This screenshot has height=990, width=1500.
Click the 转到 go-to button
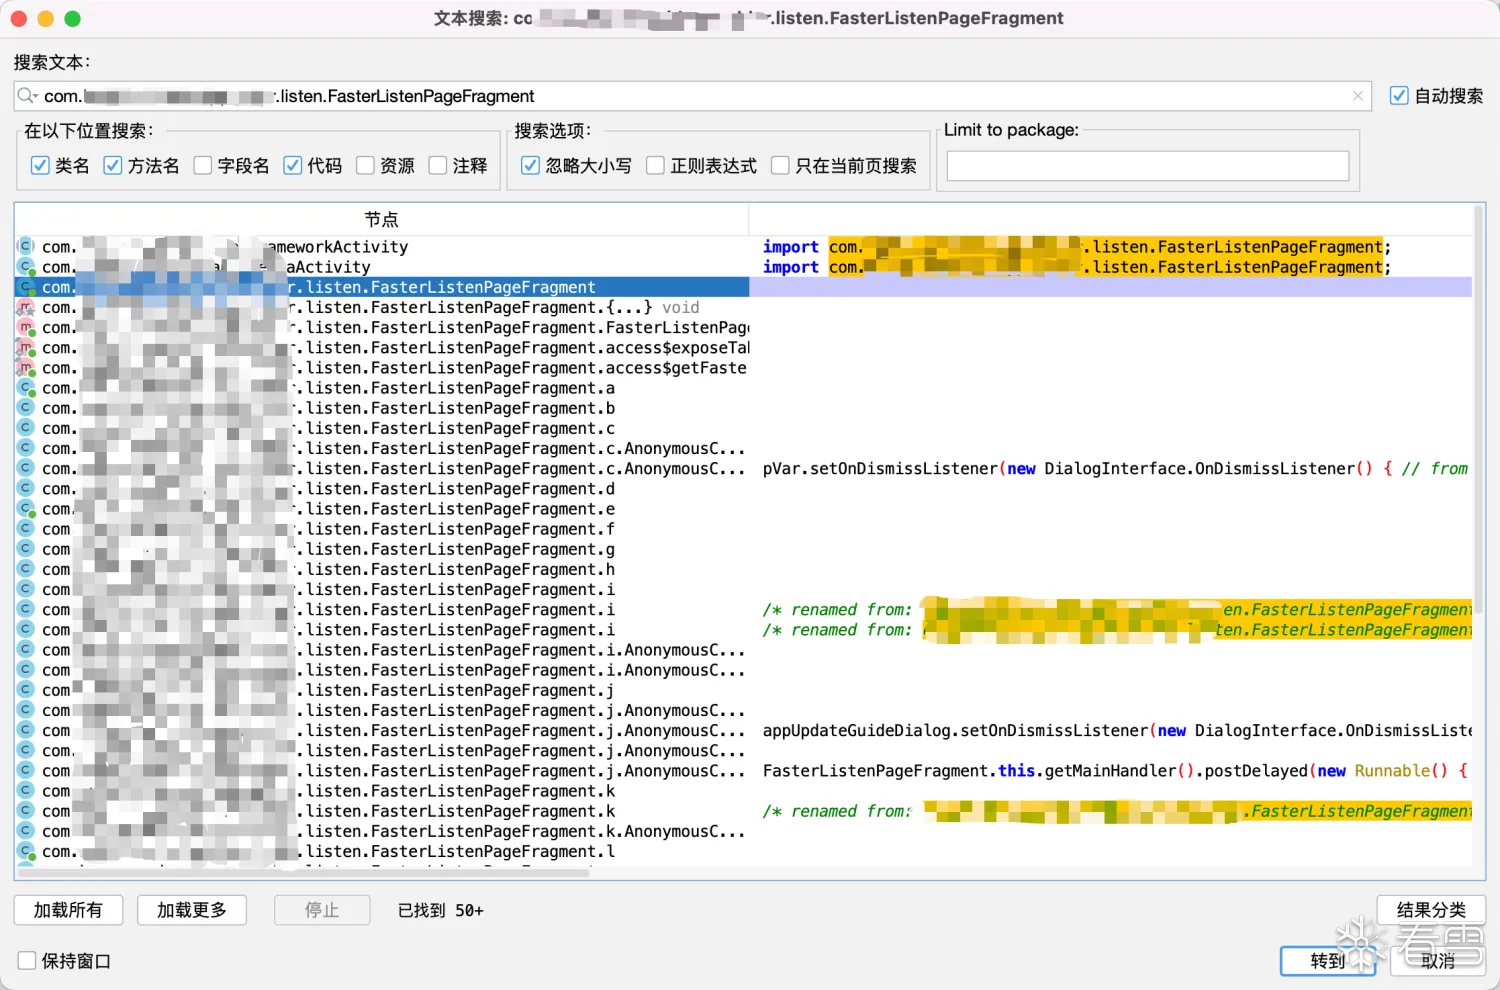[x=1328, y=961]
